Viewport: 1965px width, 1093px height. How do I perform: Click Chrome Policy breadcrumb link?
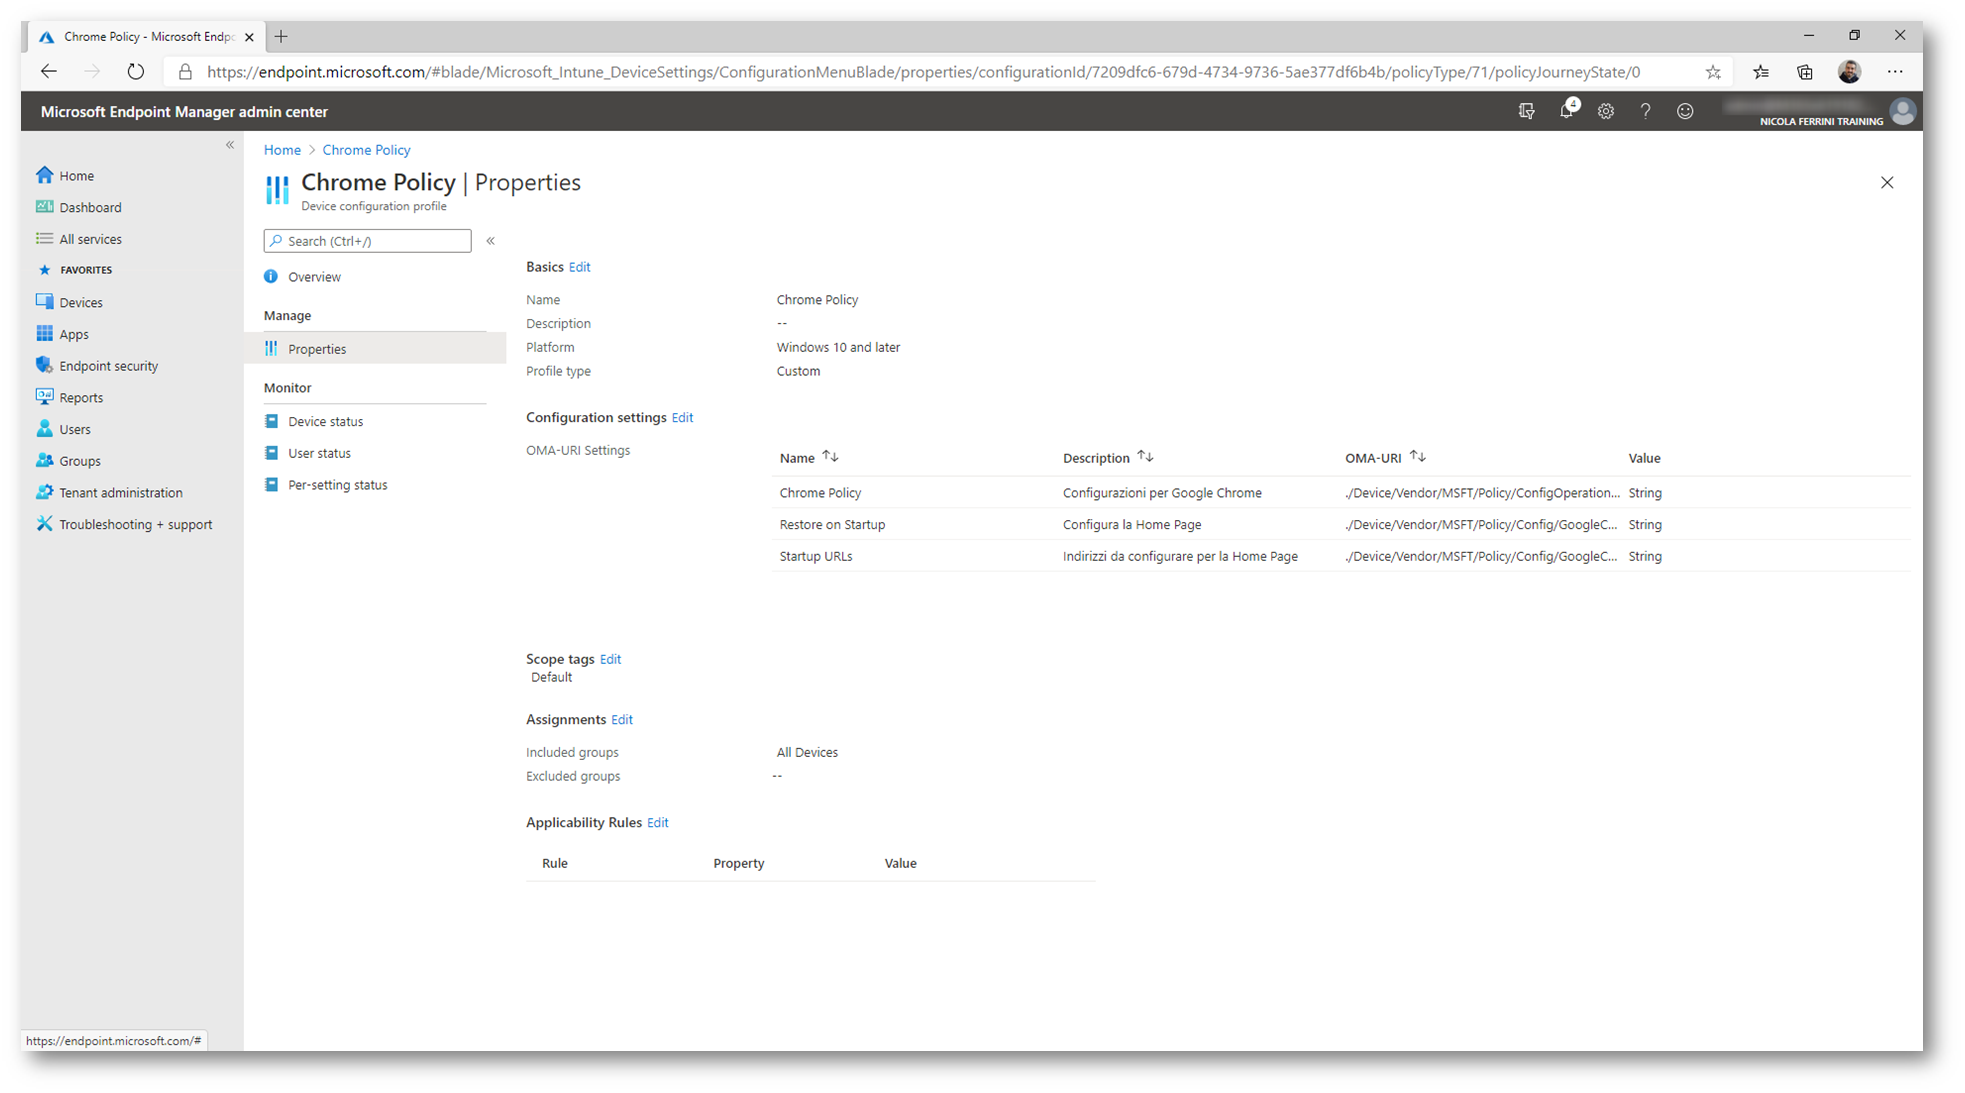coord(366,150)
